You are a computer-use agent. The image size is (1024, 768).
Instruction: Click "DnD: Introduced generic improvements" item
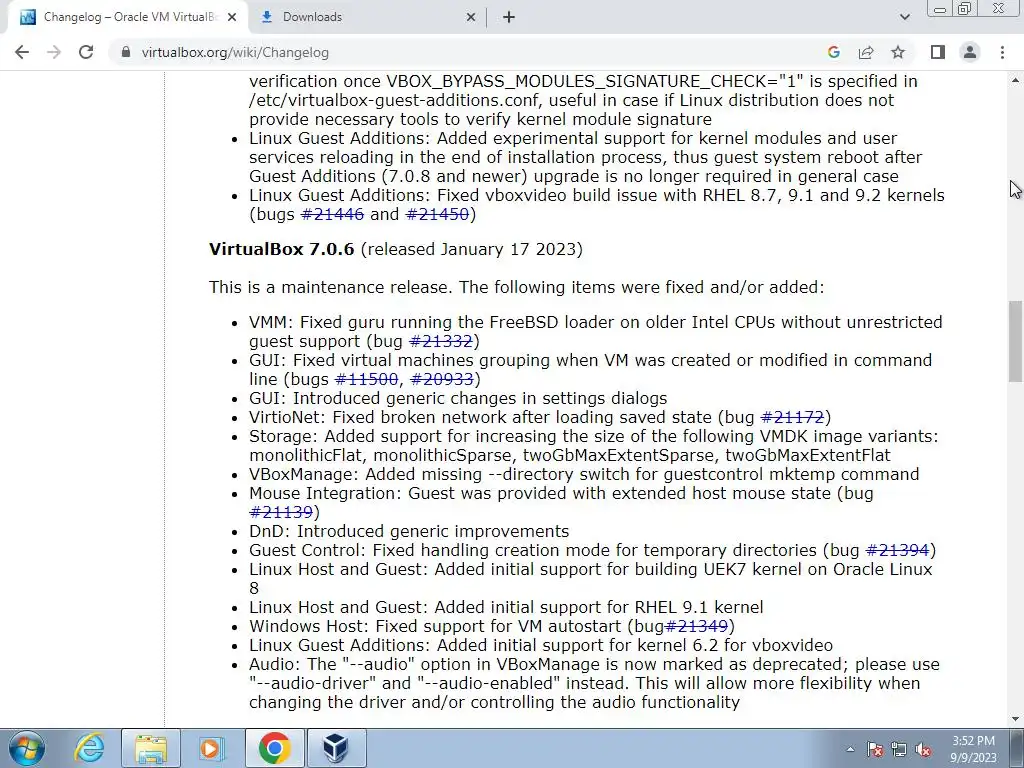tap(409, 531)
